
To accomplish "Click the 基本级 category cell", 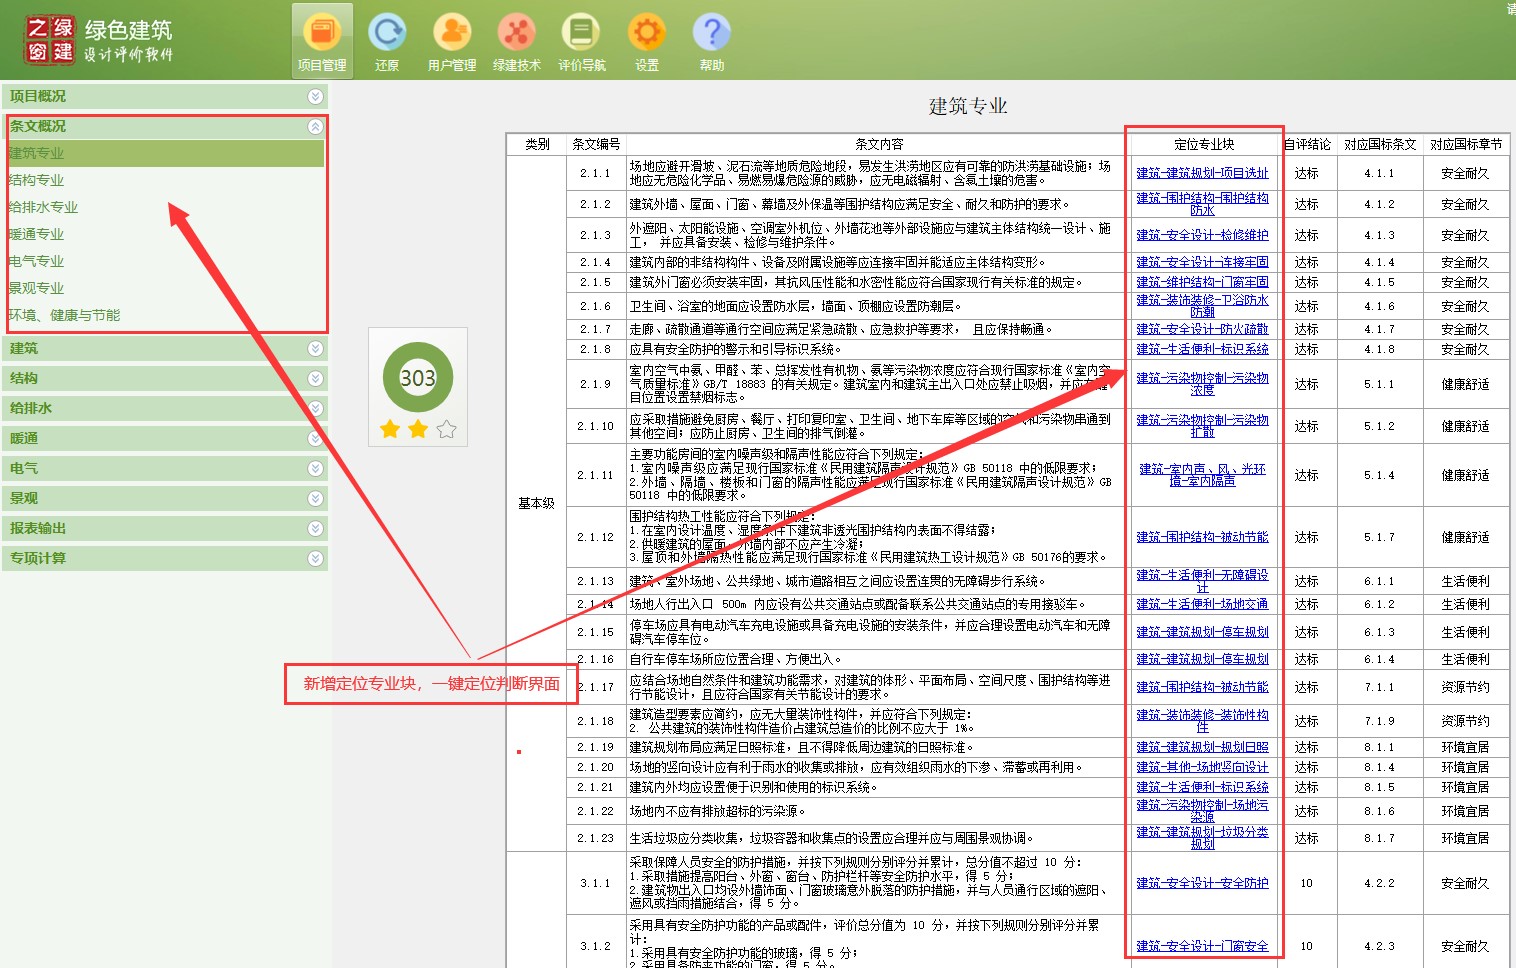I will point(536,503).
